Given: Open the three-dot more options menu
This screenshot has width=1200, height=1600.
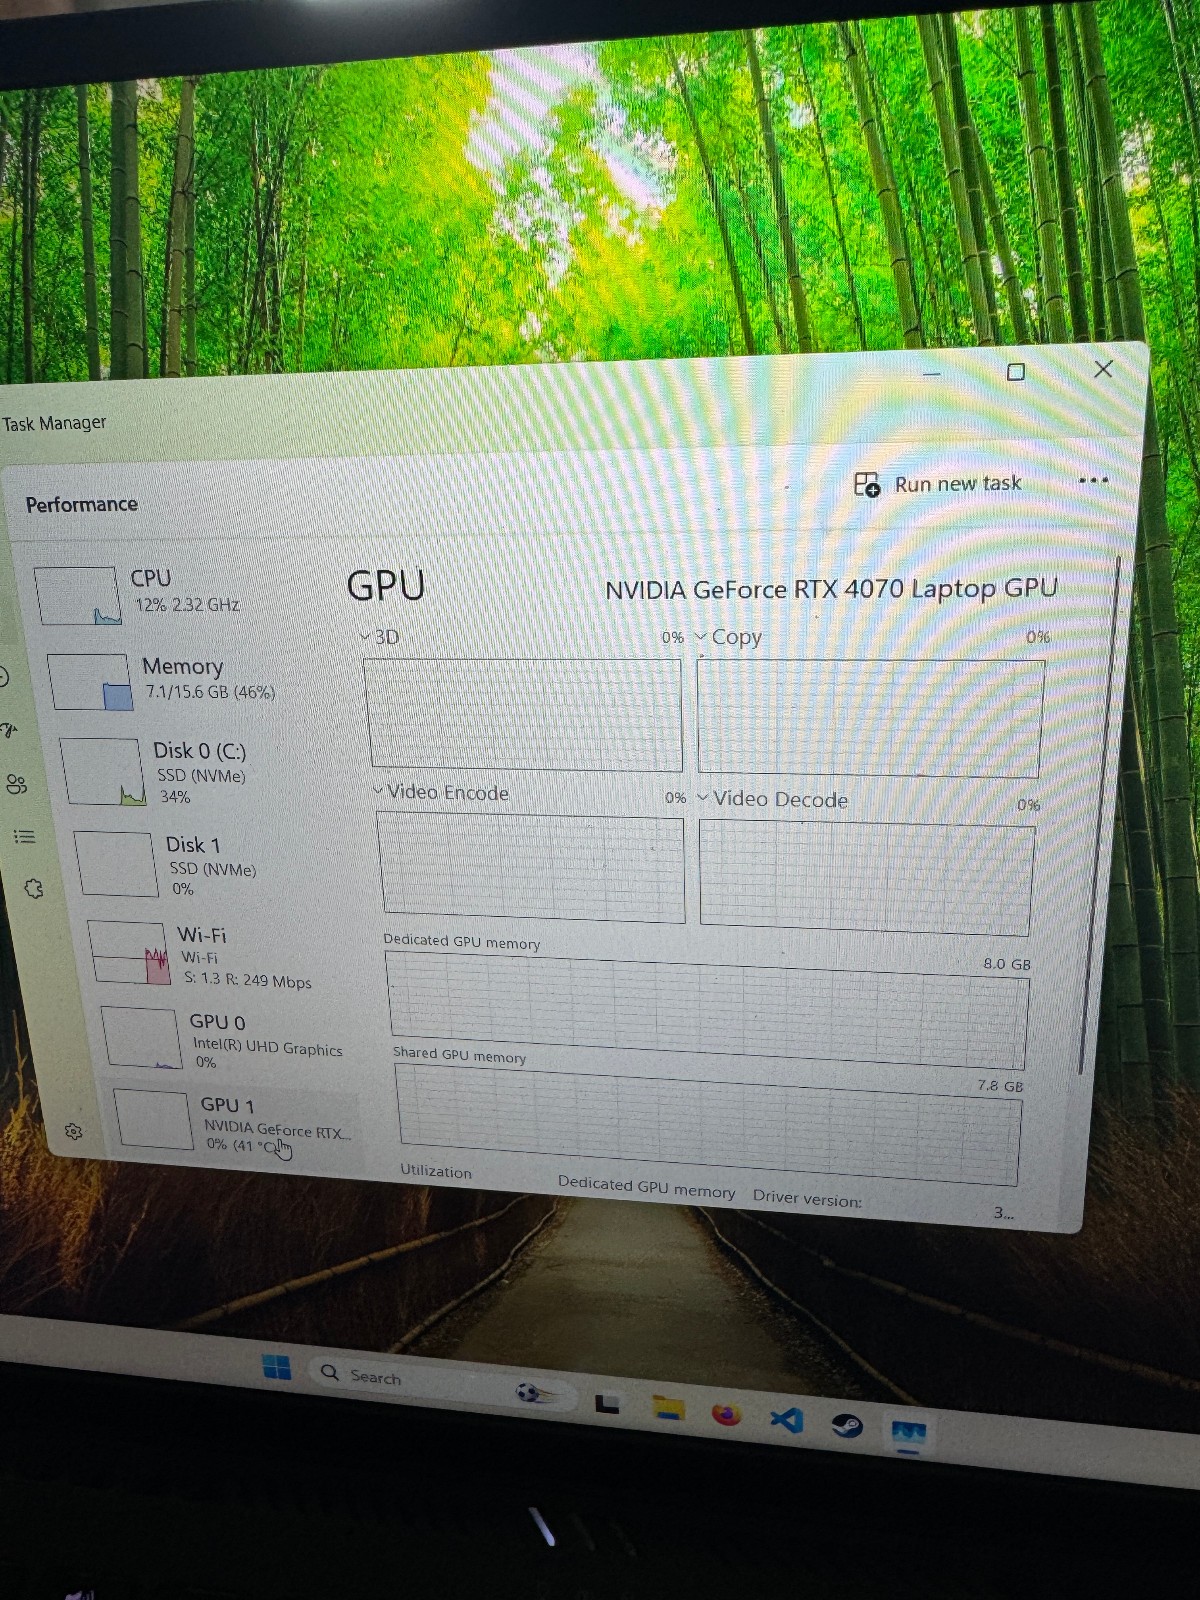Looking at the screenshot, I should click(1093, 480).
